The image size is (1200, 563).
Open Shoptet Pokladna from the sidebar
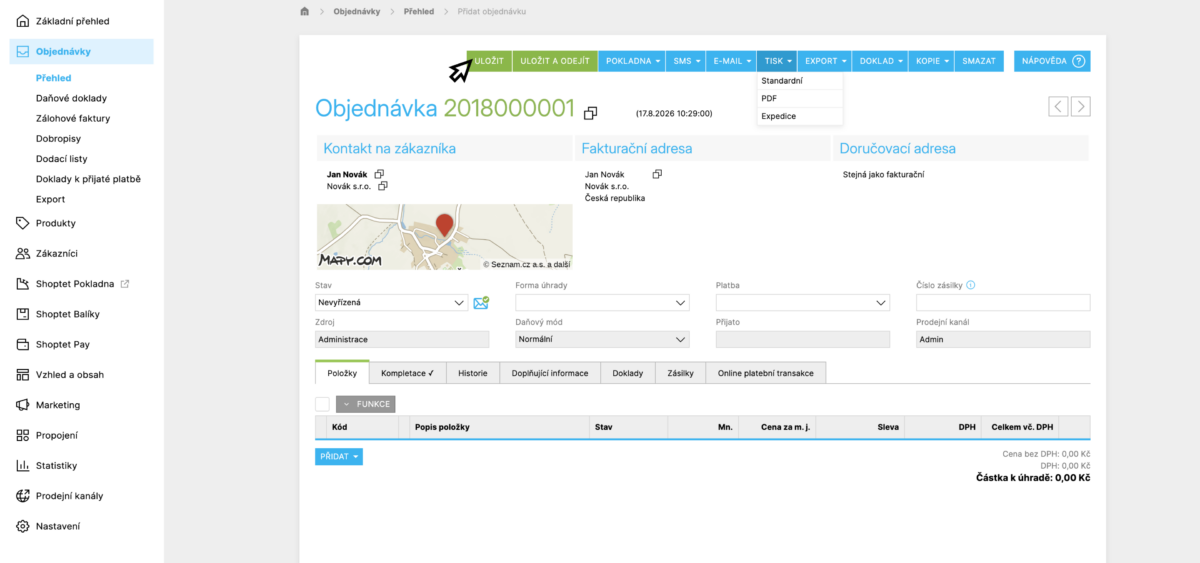point(73,284)
